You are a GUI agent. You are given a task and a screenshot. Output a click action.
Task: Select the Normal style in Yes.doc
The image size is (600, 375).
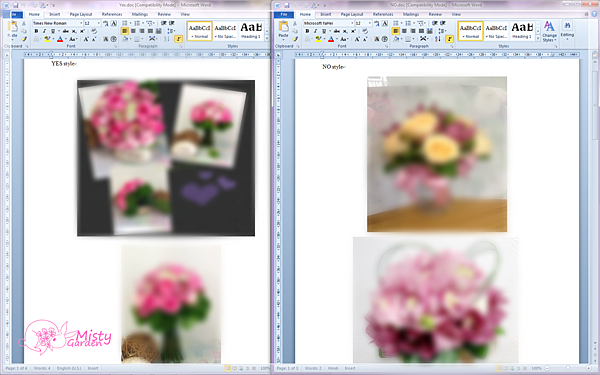[199, 31]
